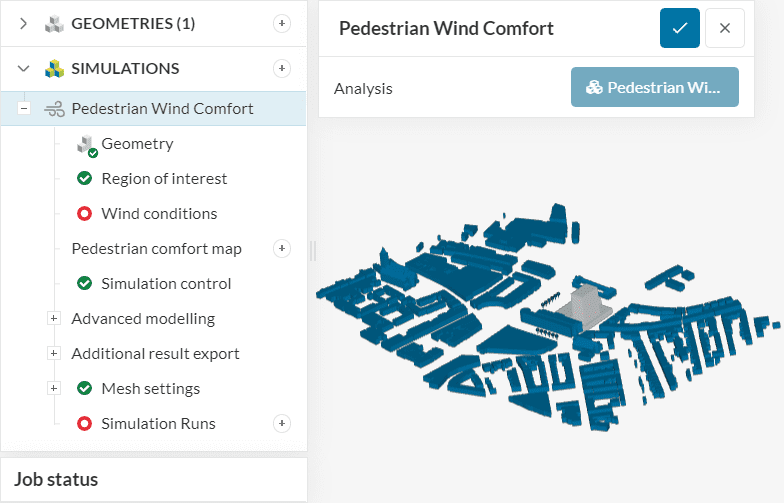Click the Geometries cubes icon
784x503 pixels.
coord(54,24)
